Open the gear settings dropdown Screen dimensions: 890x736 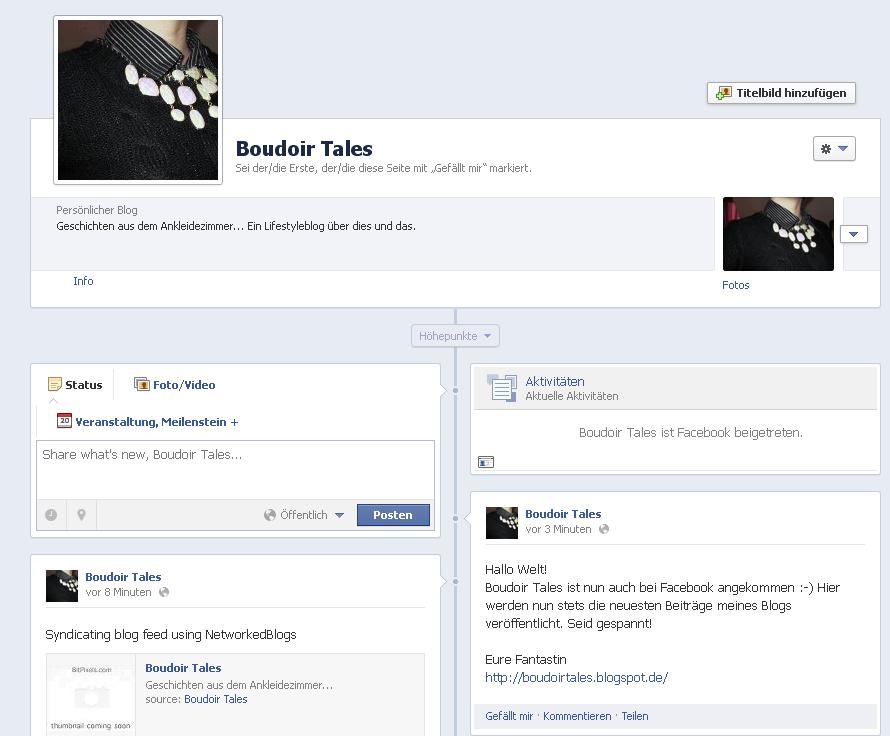pos(834,149)
